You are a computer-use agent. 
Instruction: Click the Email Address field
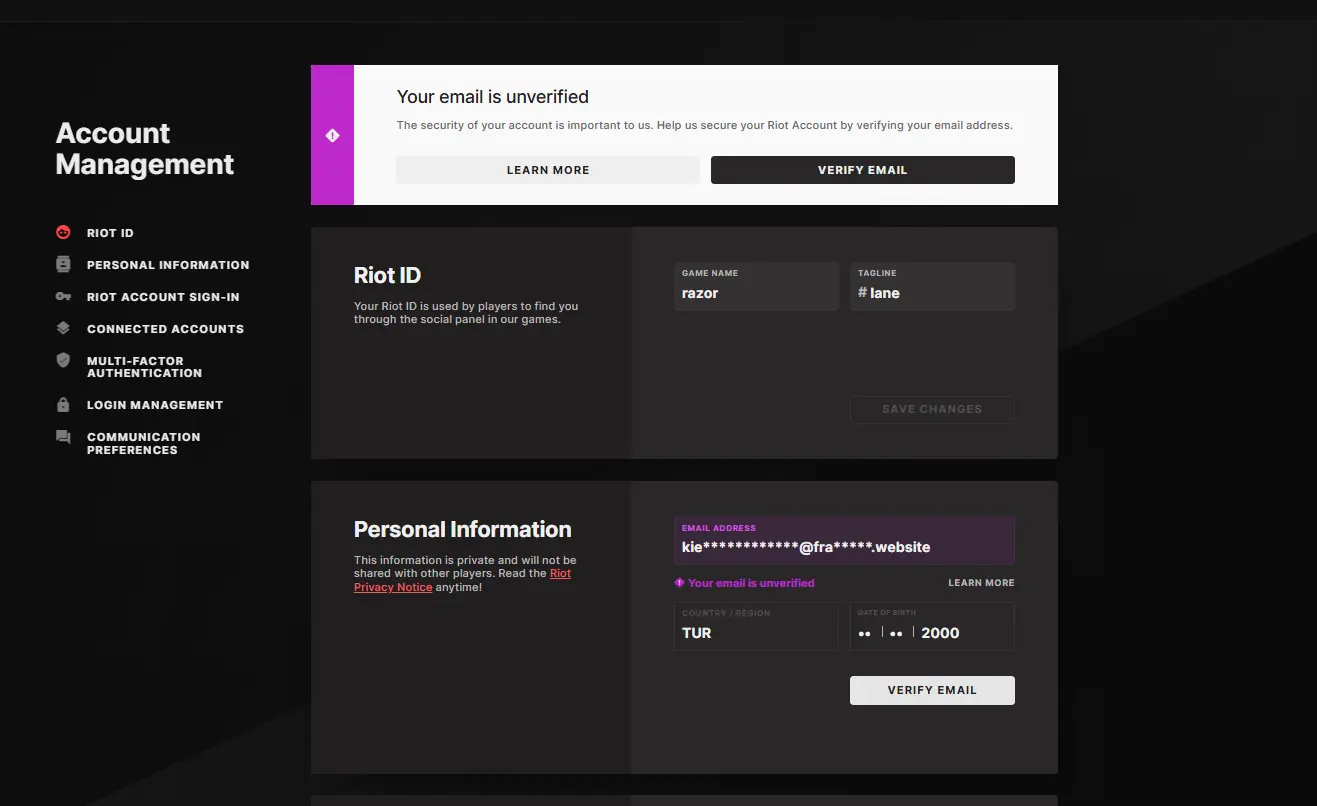point(844,541)
